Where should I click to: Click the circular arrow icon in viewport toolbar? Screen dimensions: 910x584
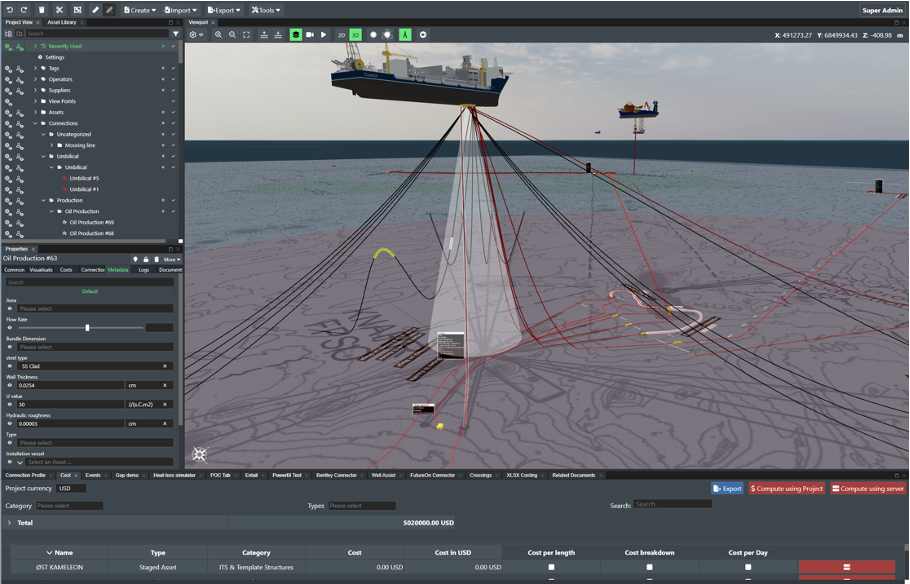click(x=423, y=35)
